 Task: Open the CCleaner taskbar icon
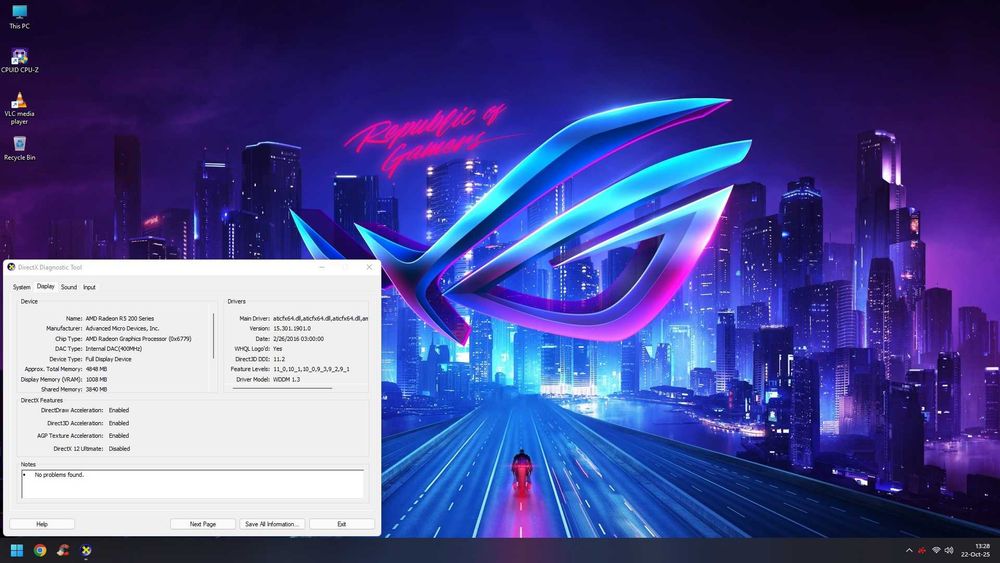62,550
